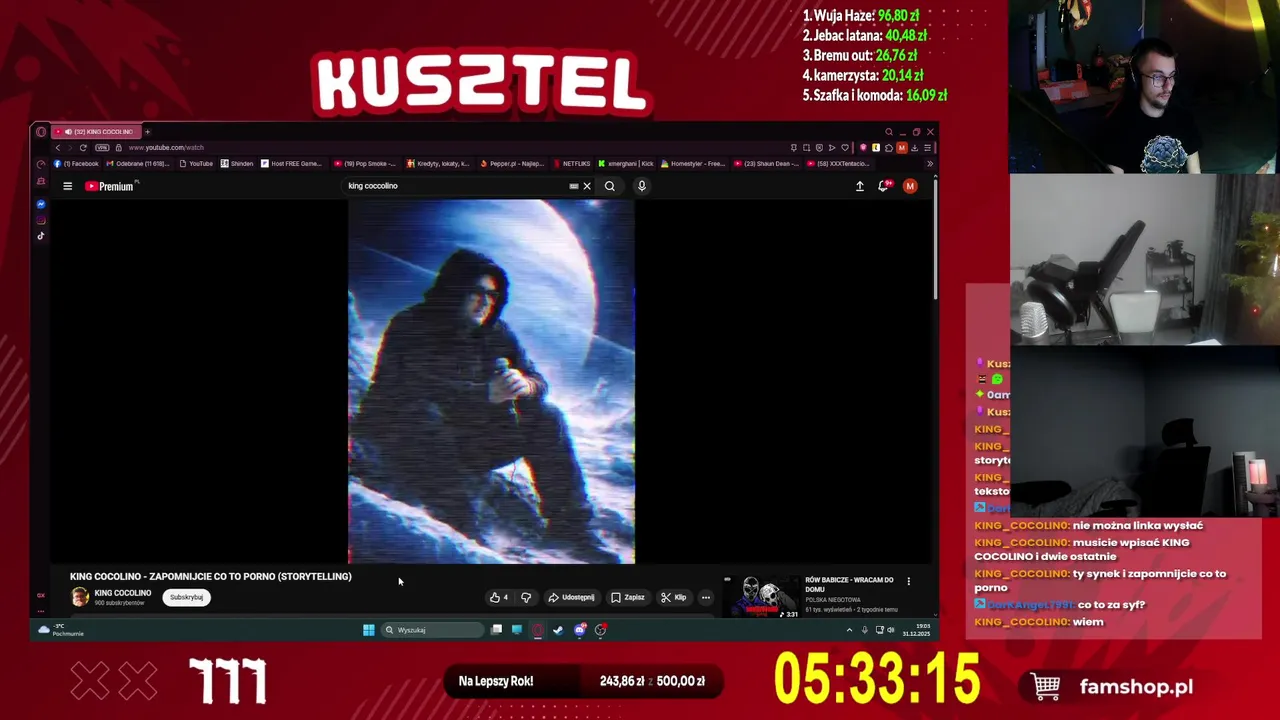The width and height of the screenshot is (1280, 720).
Task: Open Instagram in Opera sidebar
Action: [x=41, y=220]
